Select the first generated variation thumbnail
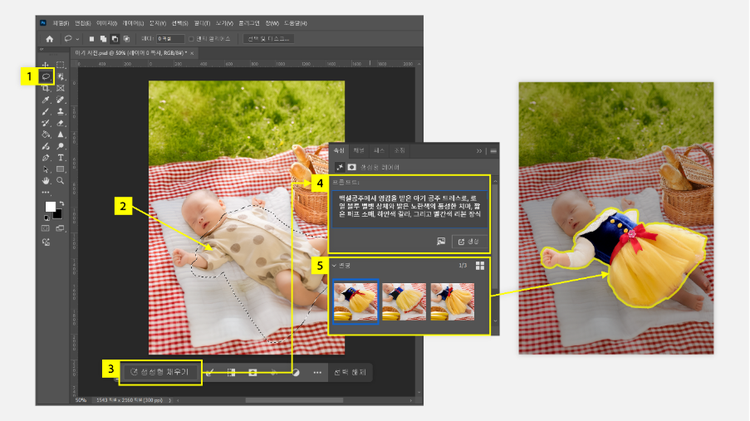750x421 pixels. tap(356, 301)
